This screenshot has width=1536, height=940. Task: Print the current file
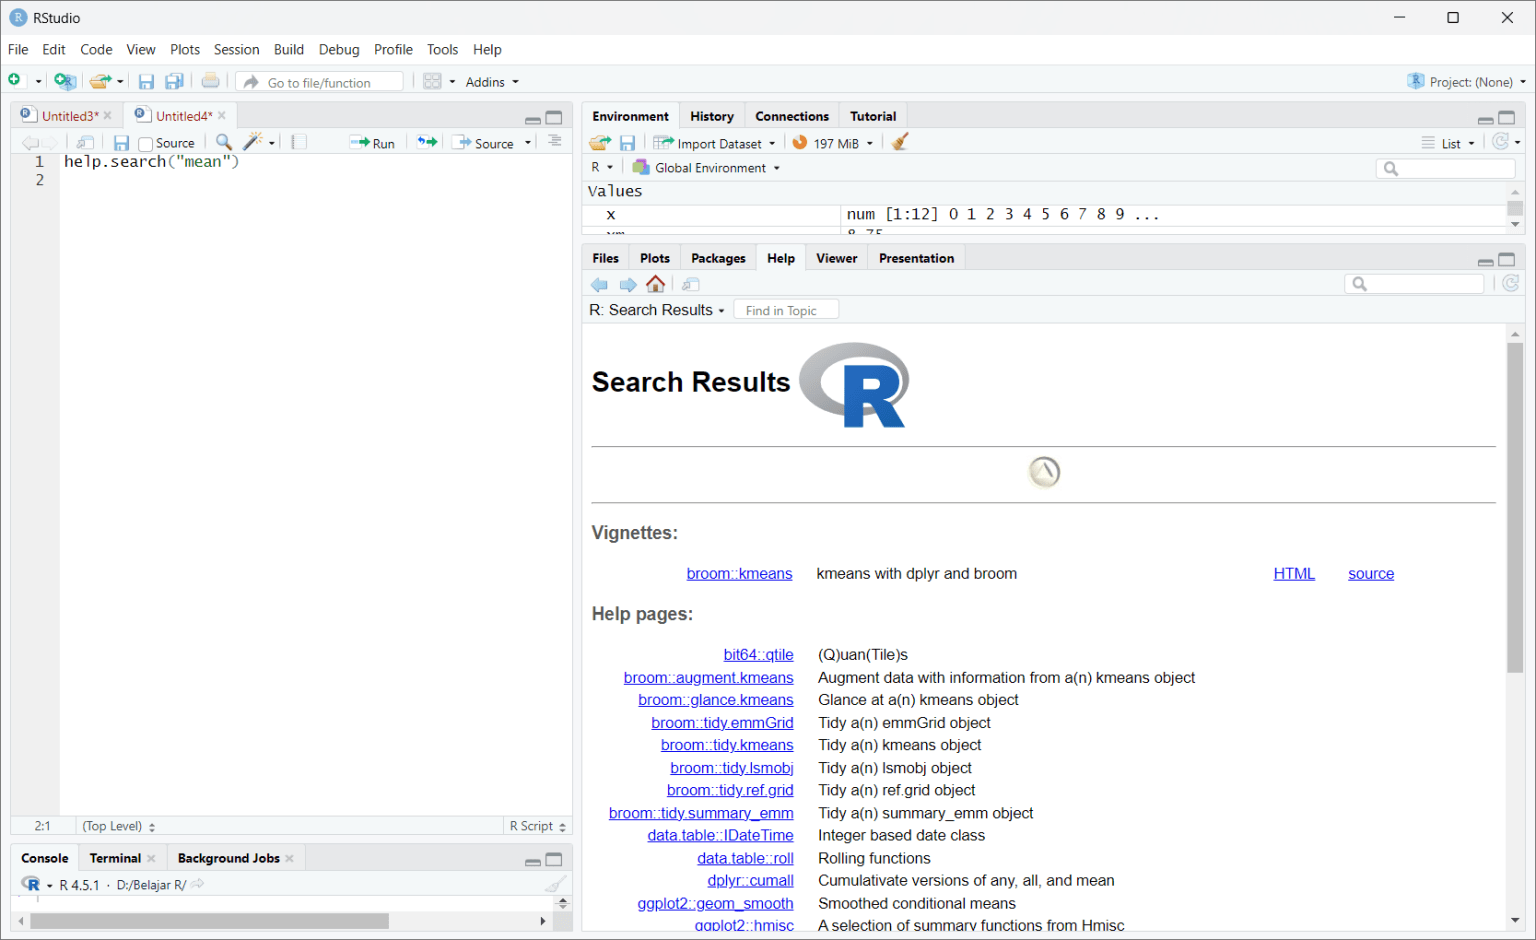click(x=210, y=81)
